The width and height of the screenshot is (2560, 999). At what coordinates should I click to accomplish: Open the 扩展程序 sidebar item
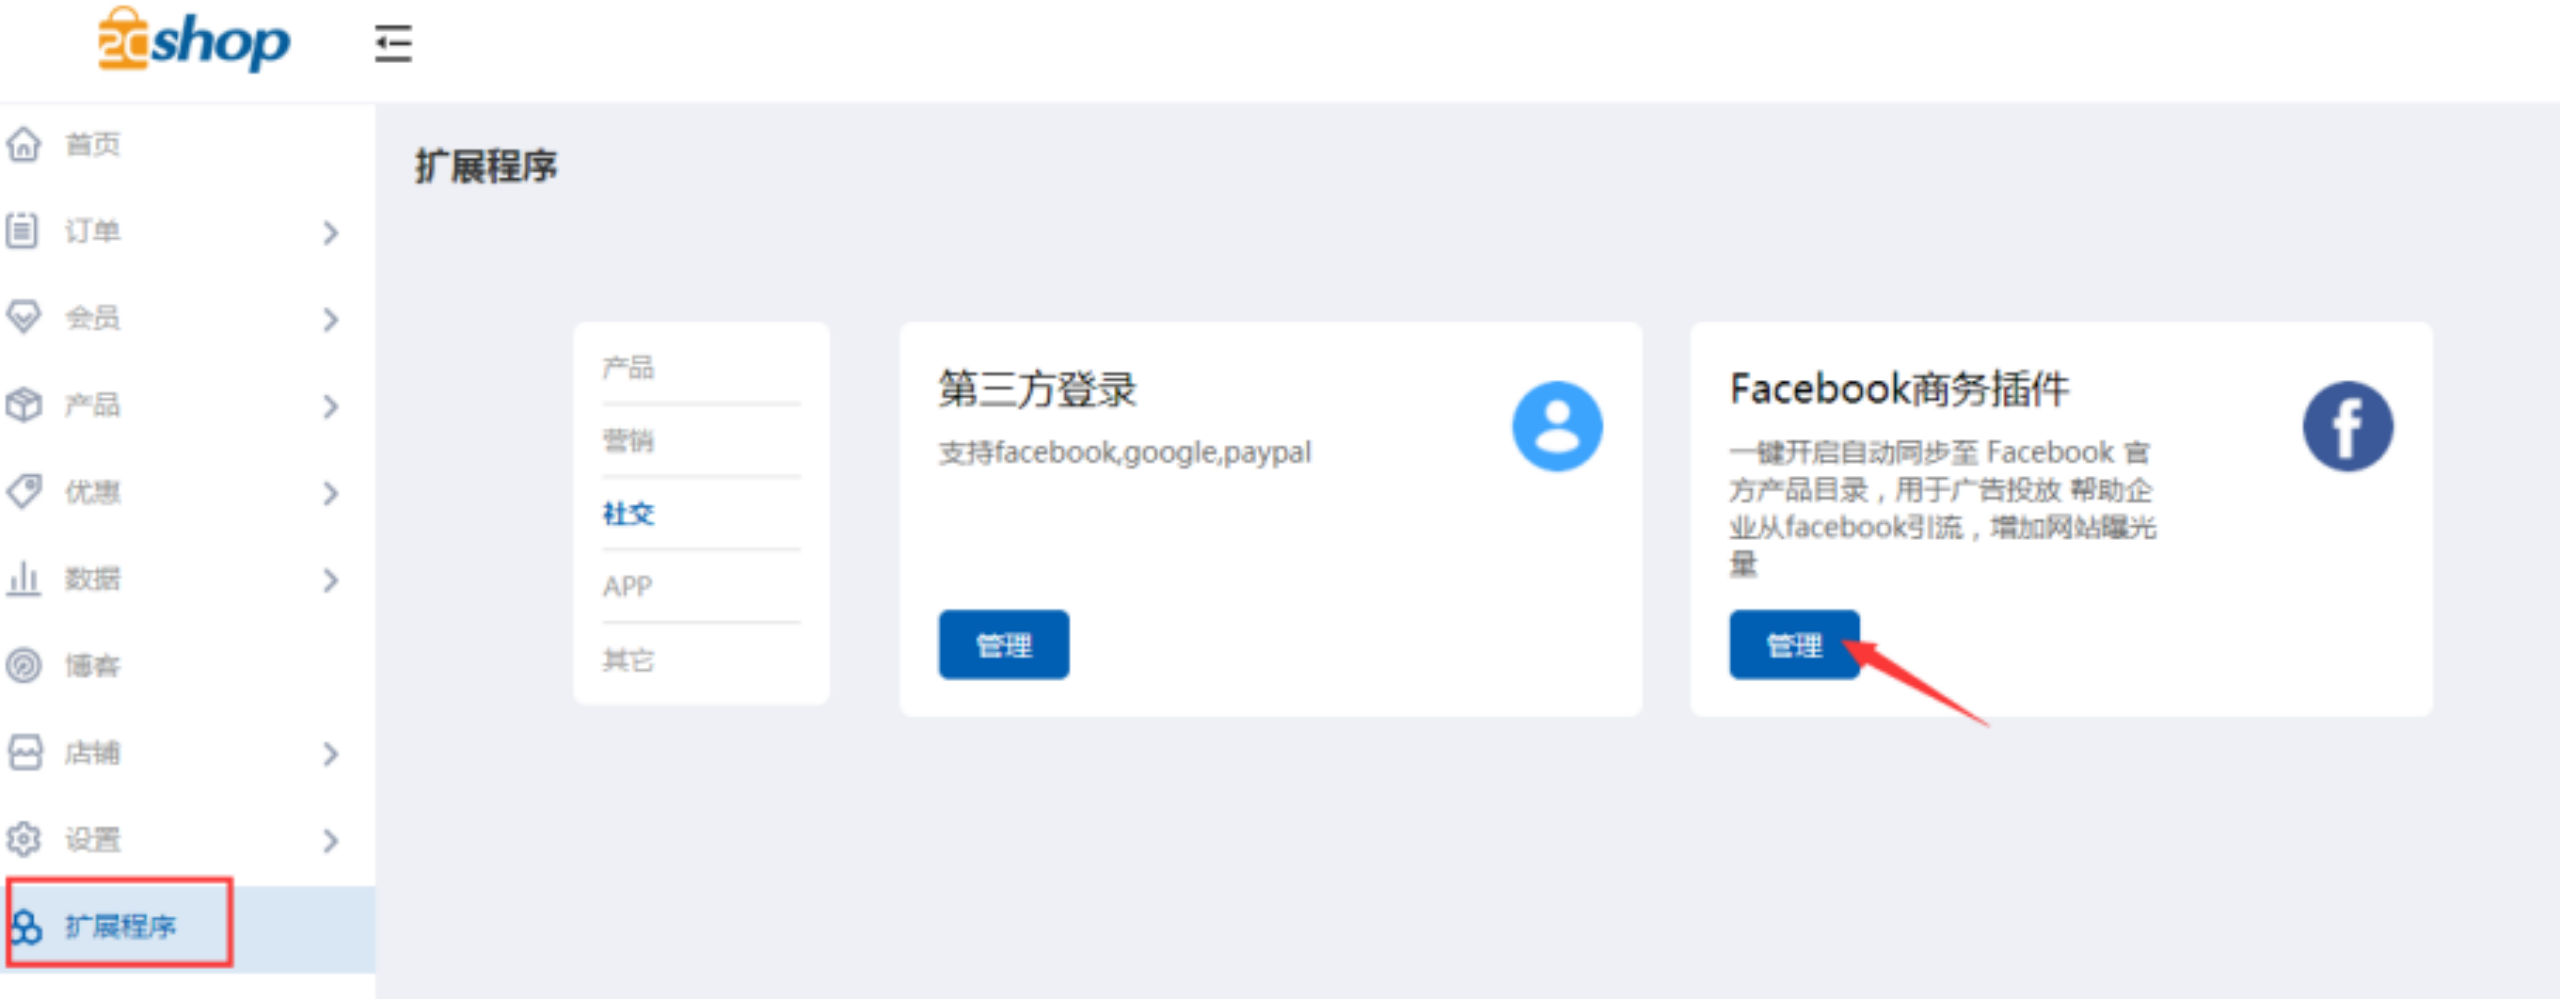(187, 927)
